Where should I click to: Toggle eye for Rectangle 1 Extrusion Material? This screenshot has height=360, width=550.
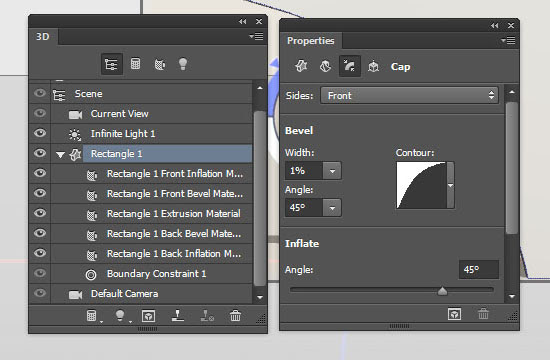click(40, 213)
